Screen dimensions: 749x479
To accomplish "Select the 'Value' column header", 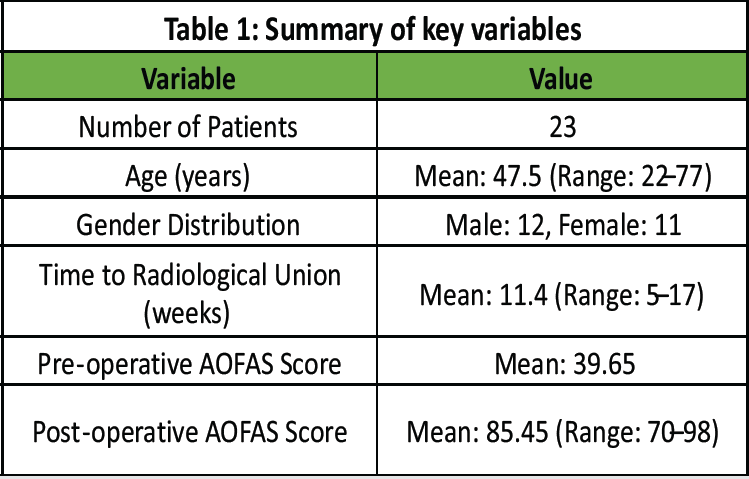I will click(x=561, y=77).
